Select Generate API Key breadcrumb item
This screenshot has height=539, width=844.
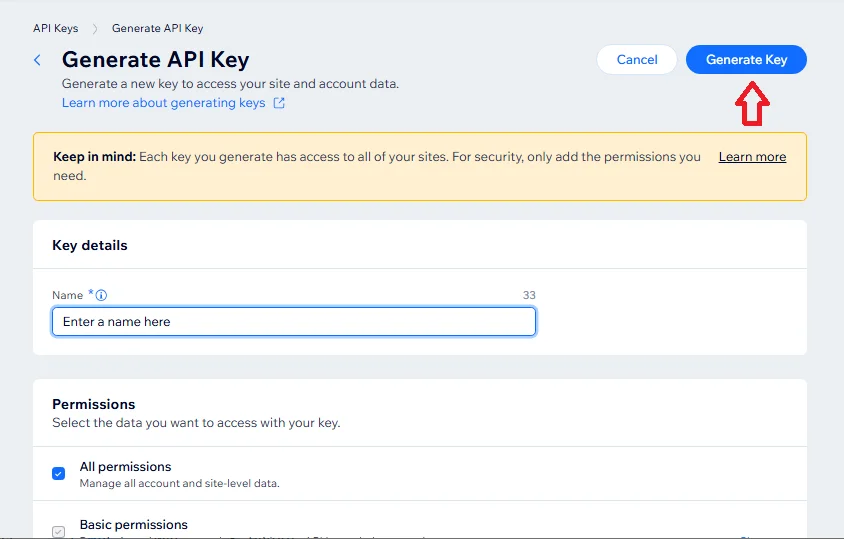(x=157, y=28)
